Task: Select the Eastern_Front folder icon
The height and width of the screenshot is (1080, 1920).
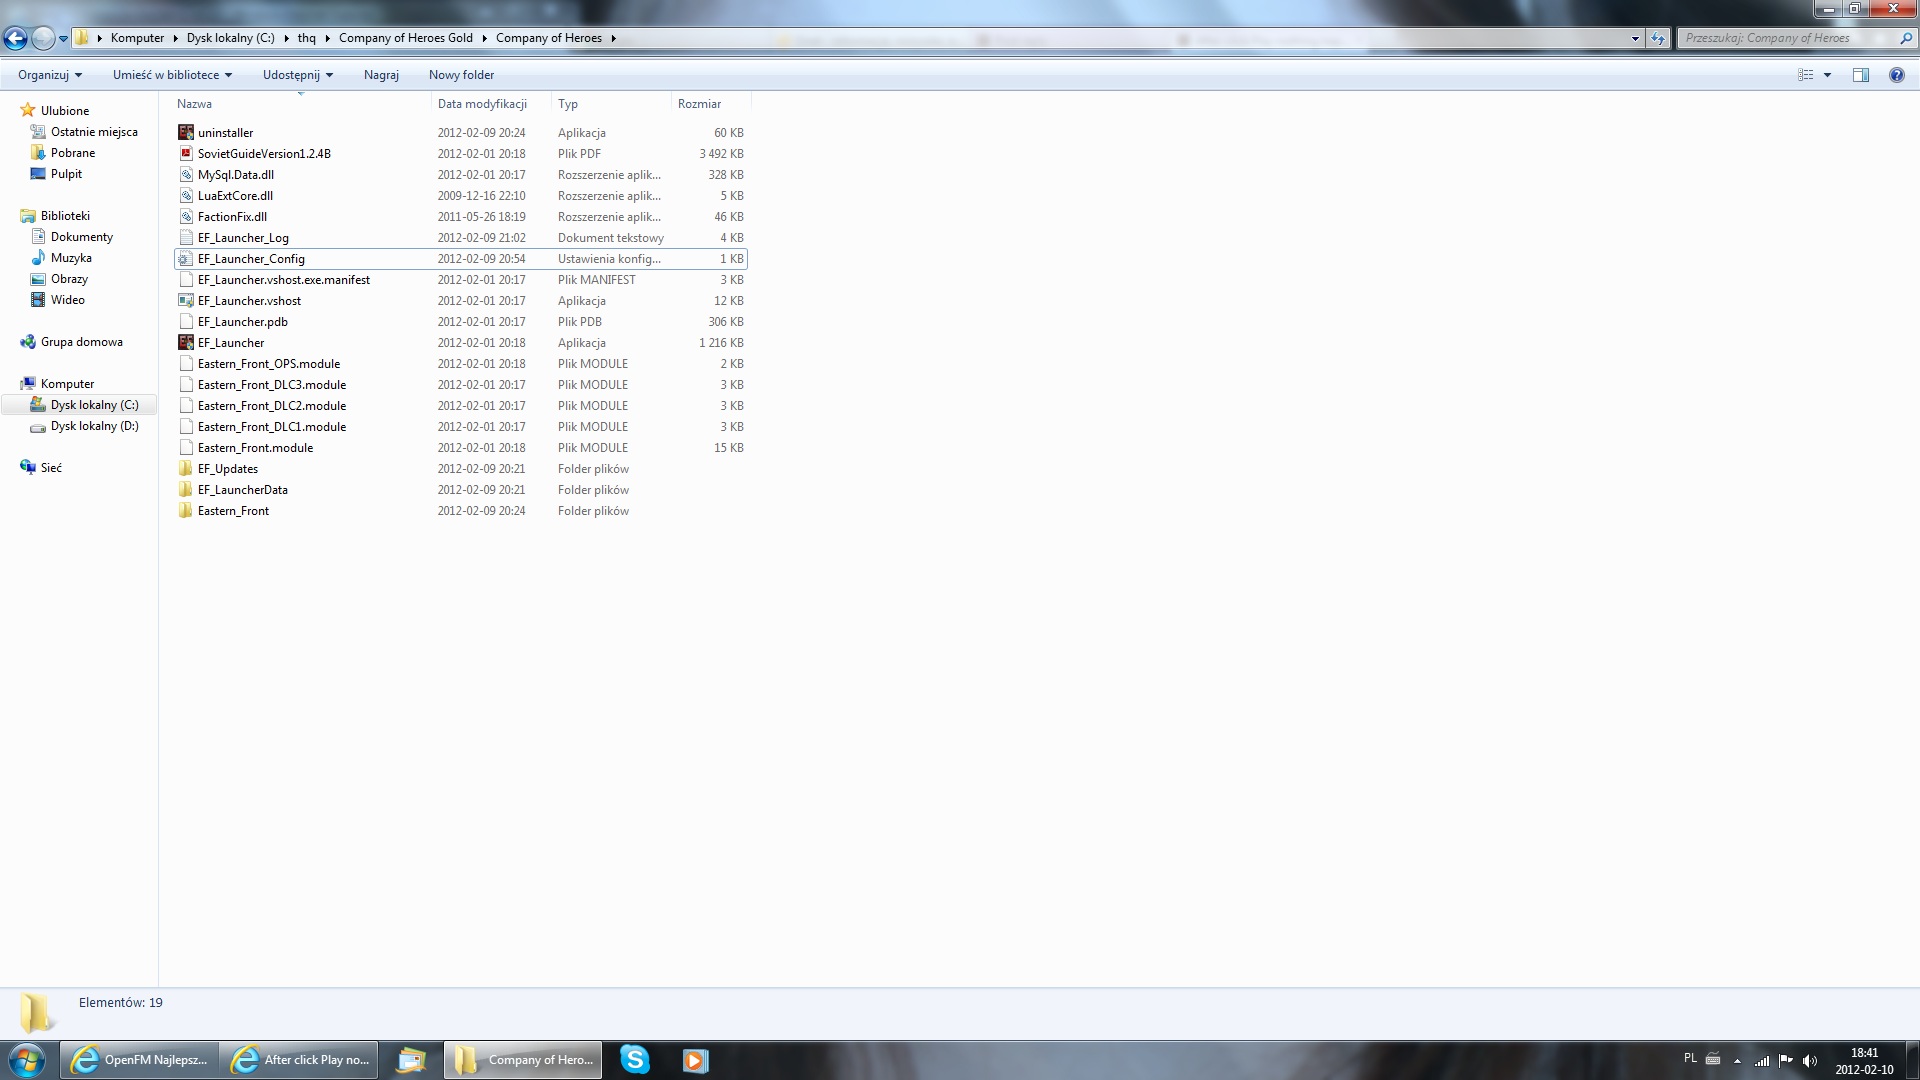Action: point(185,511)
